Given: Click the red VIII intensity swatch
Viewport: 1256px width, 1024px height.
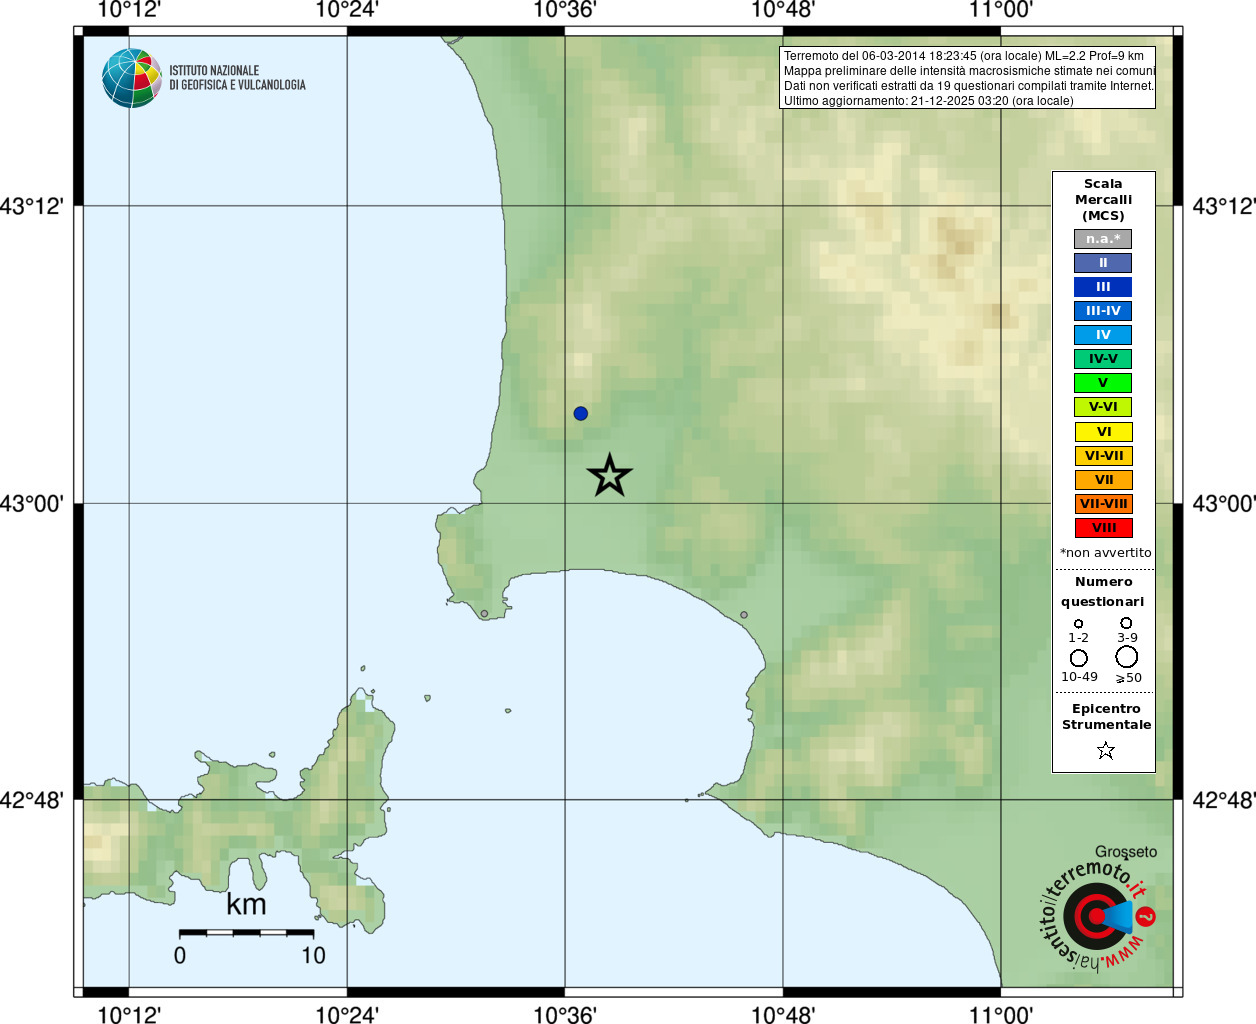Looking at the screenshot, I should (1103, 528).
